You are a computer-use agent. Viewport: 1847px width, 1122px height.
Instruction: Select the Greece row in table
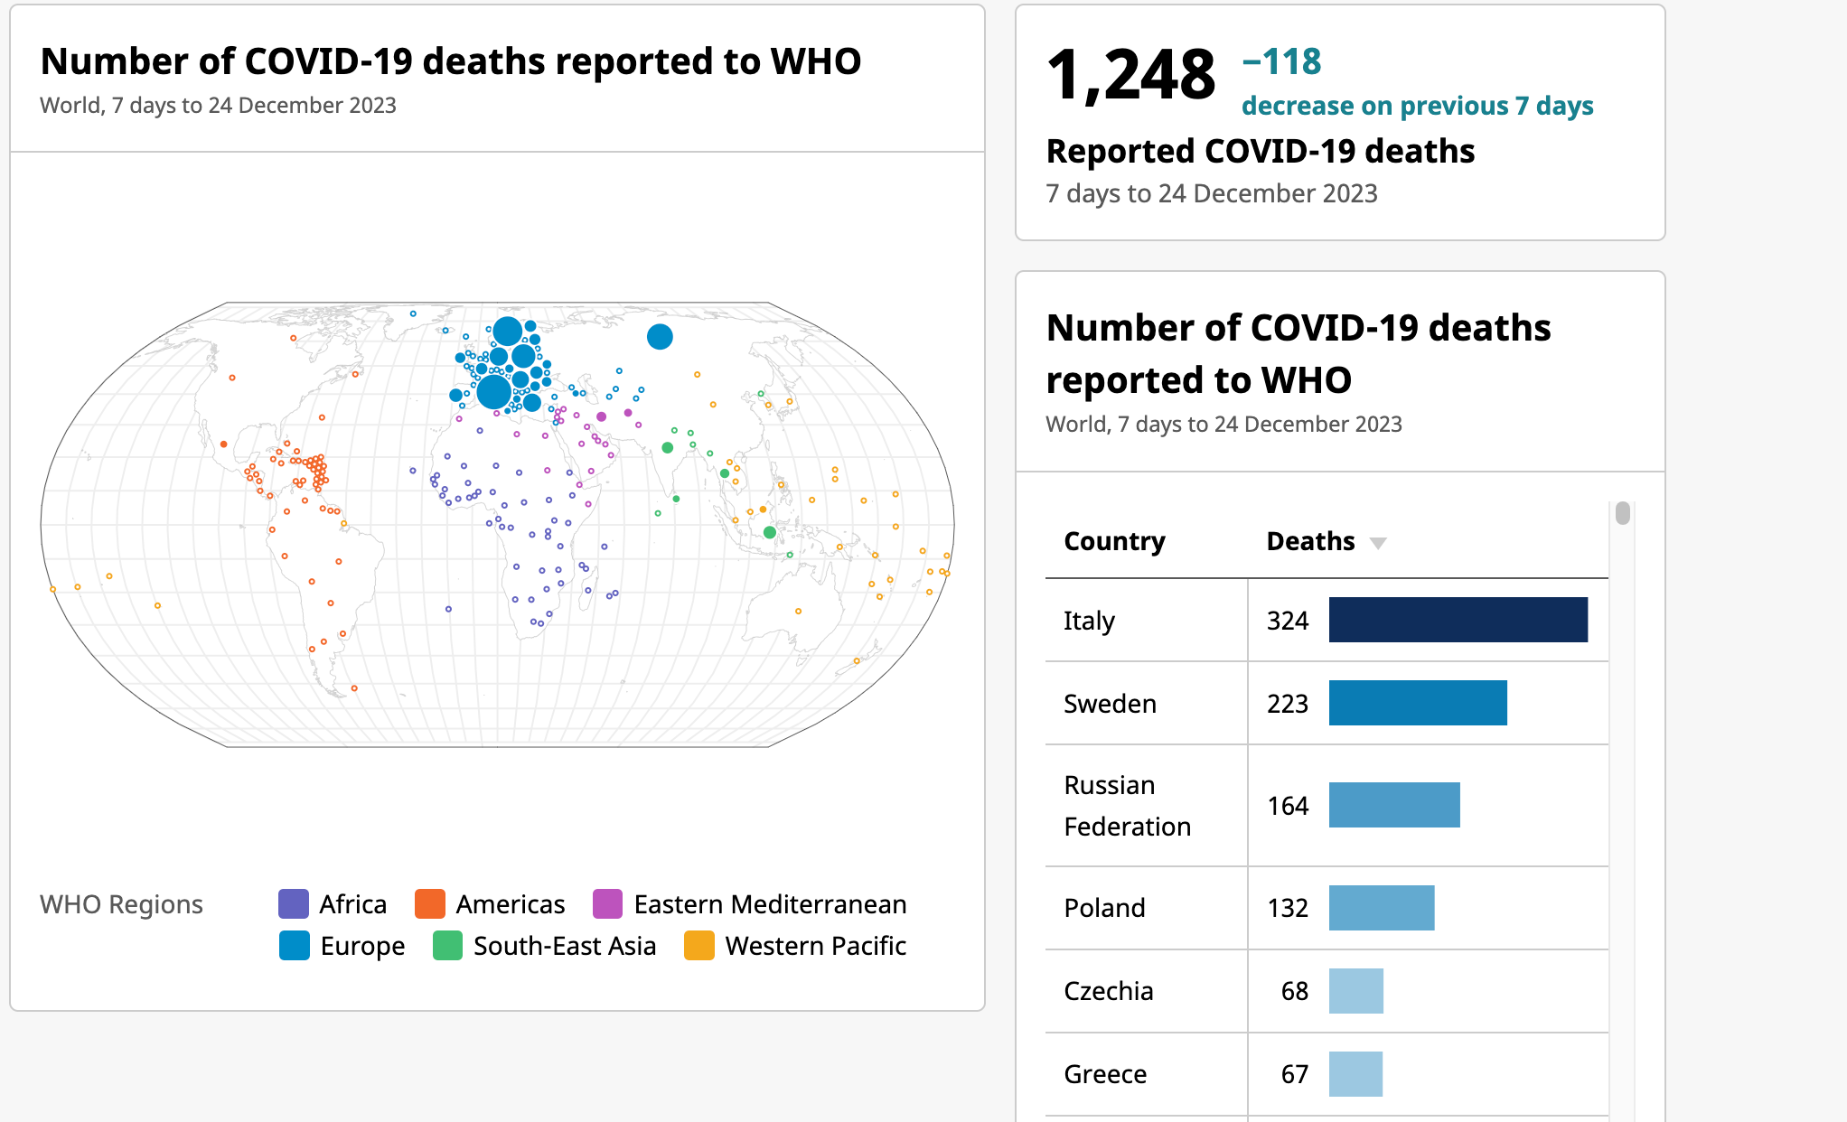point(1105,1074)
